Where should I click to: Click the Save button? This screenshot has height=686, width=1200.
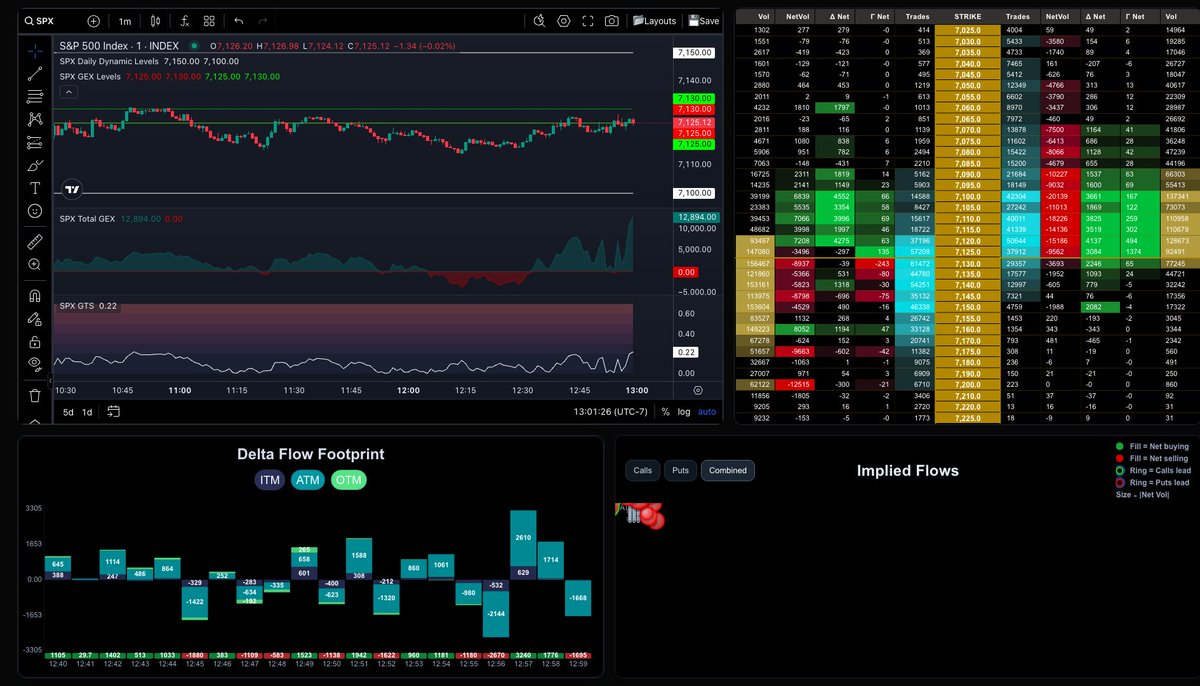703,20
